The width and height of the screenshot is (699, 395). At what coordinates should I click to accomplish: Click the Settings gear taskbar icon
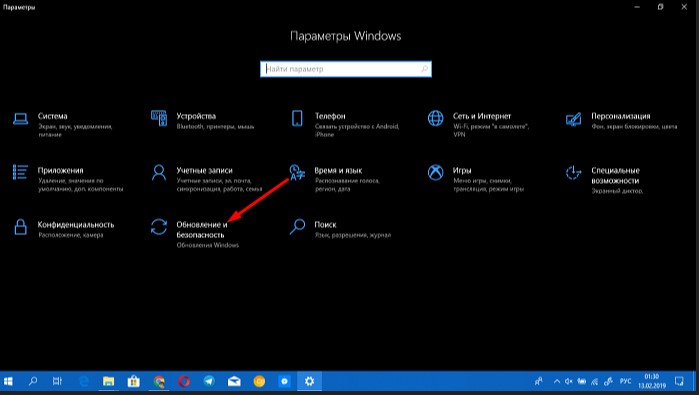[309, 382]
